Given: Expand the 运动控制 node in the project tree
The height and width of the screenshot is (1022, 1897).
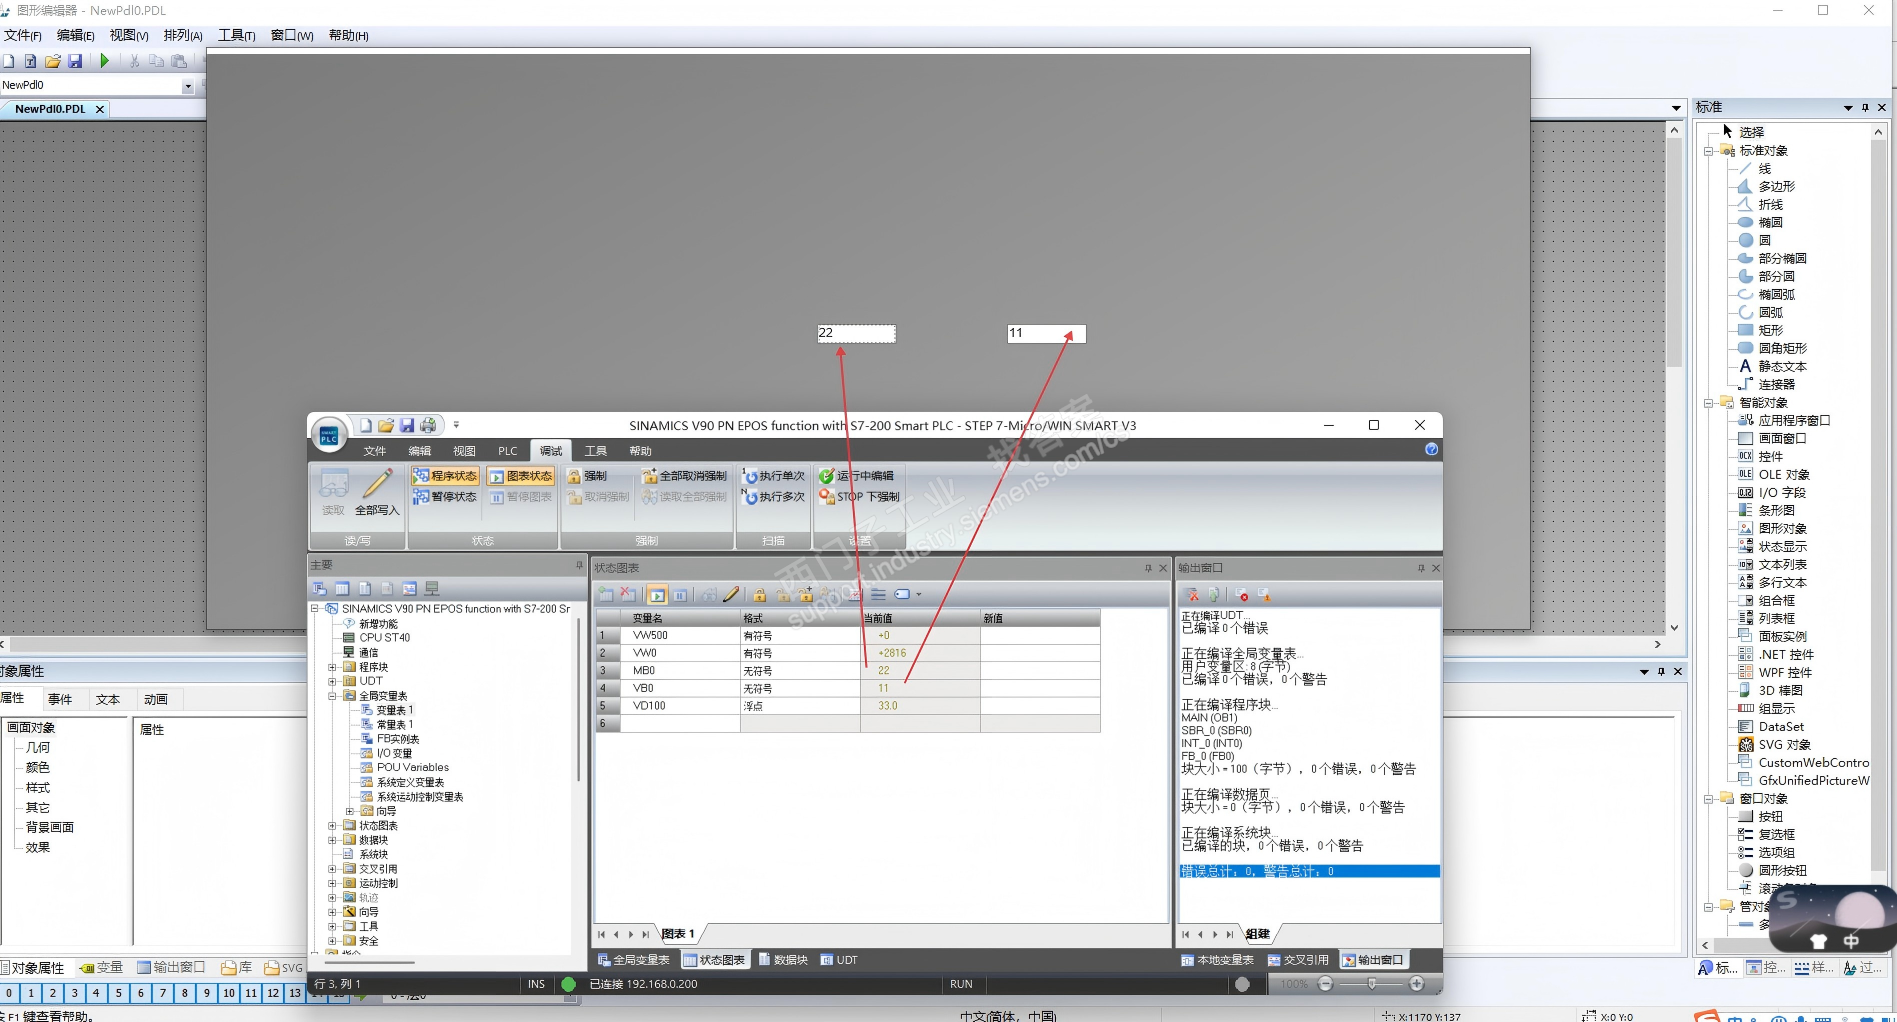Looking at the screenshot, I should [332, 883].
